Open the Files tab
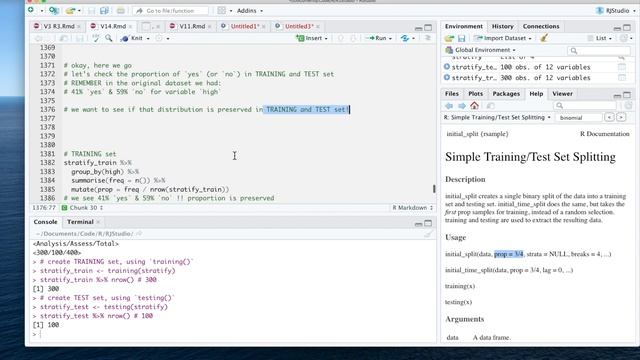 [x=451, y=93]
